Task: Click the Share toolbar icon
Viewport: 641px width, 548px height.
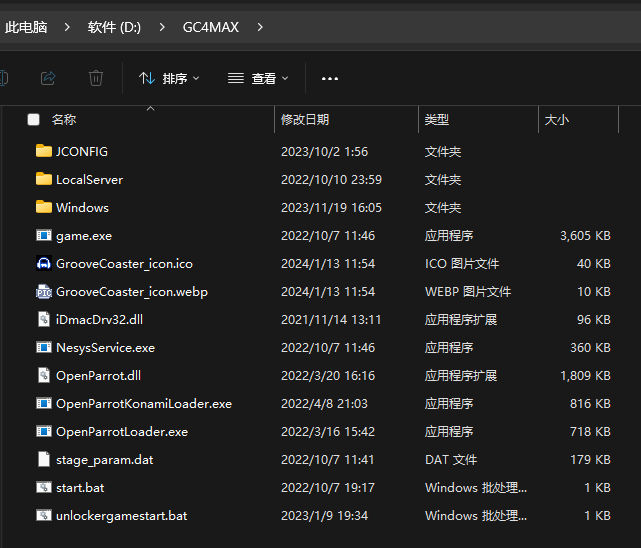Action: tap(48, 78)
